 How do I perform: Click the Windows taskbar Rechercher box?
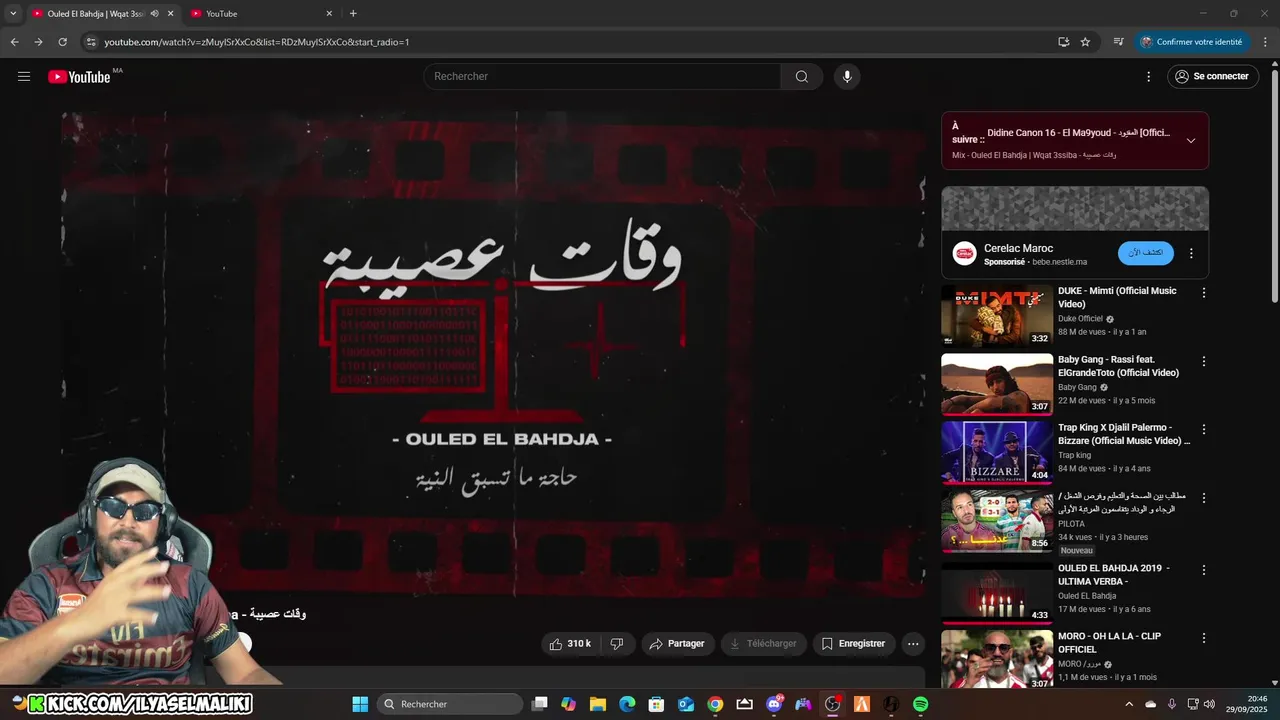[x=449, y=704]
